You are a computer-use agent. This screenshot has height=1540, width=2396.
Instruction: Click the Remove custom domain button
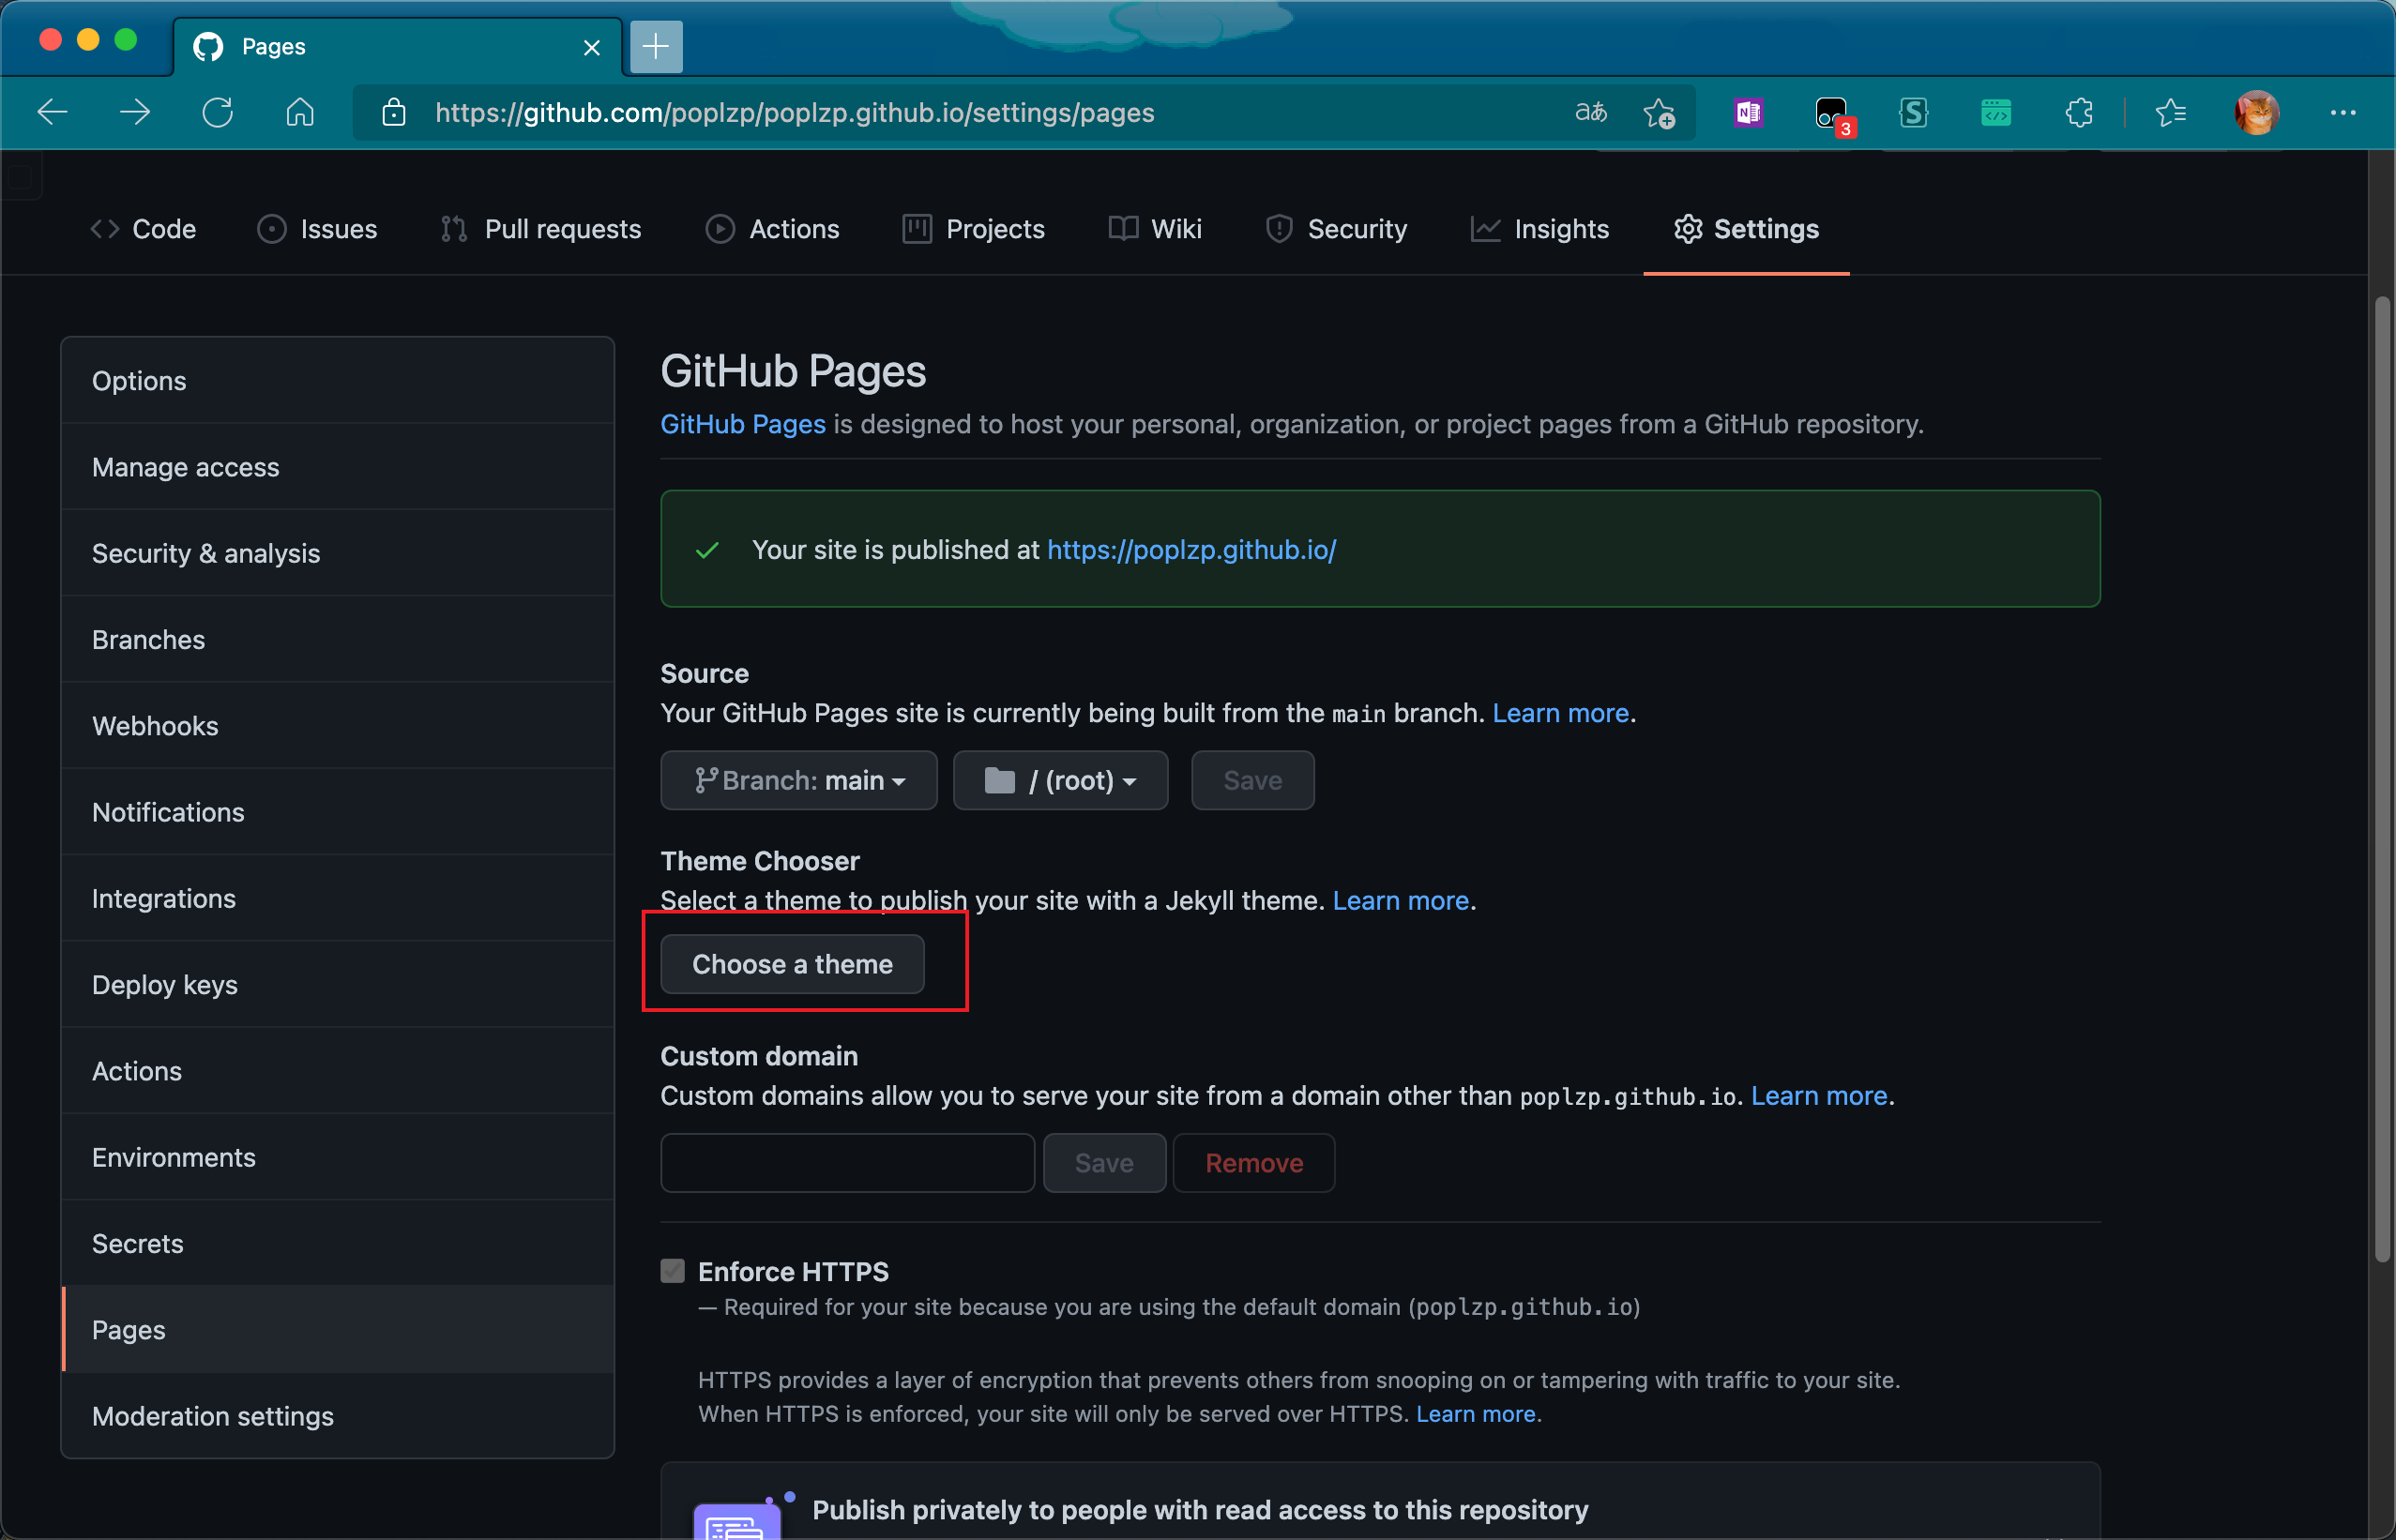coord(1254,1163)
